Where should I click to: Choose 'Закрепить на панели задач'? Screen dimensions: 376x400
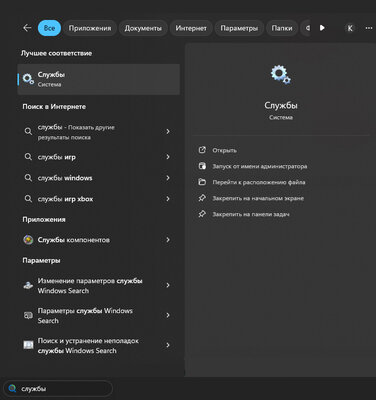pyautogui.click(x=251, y=214)
